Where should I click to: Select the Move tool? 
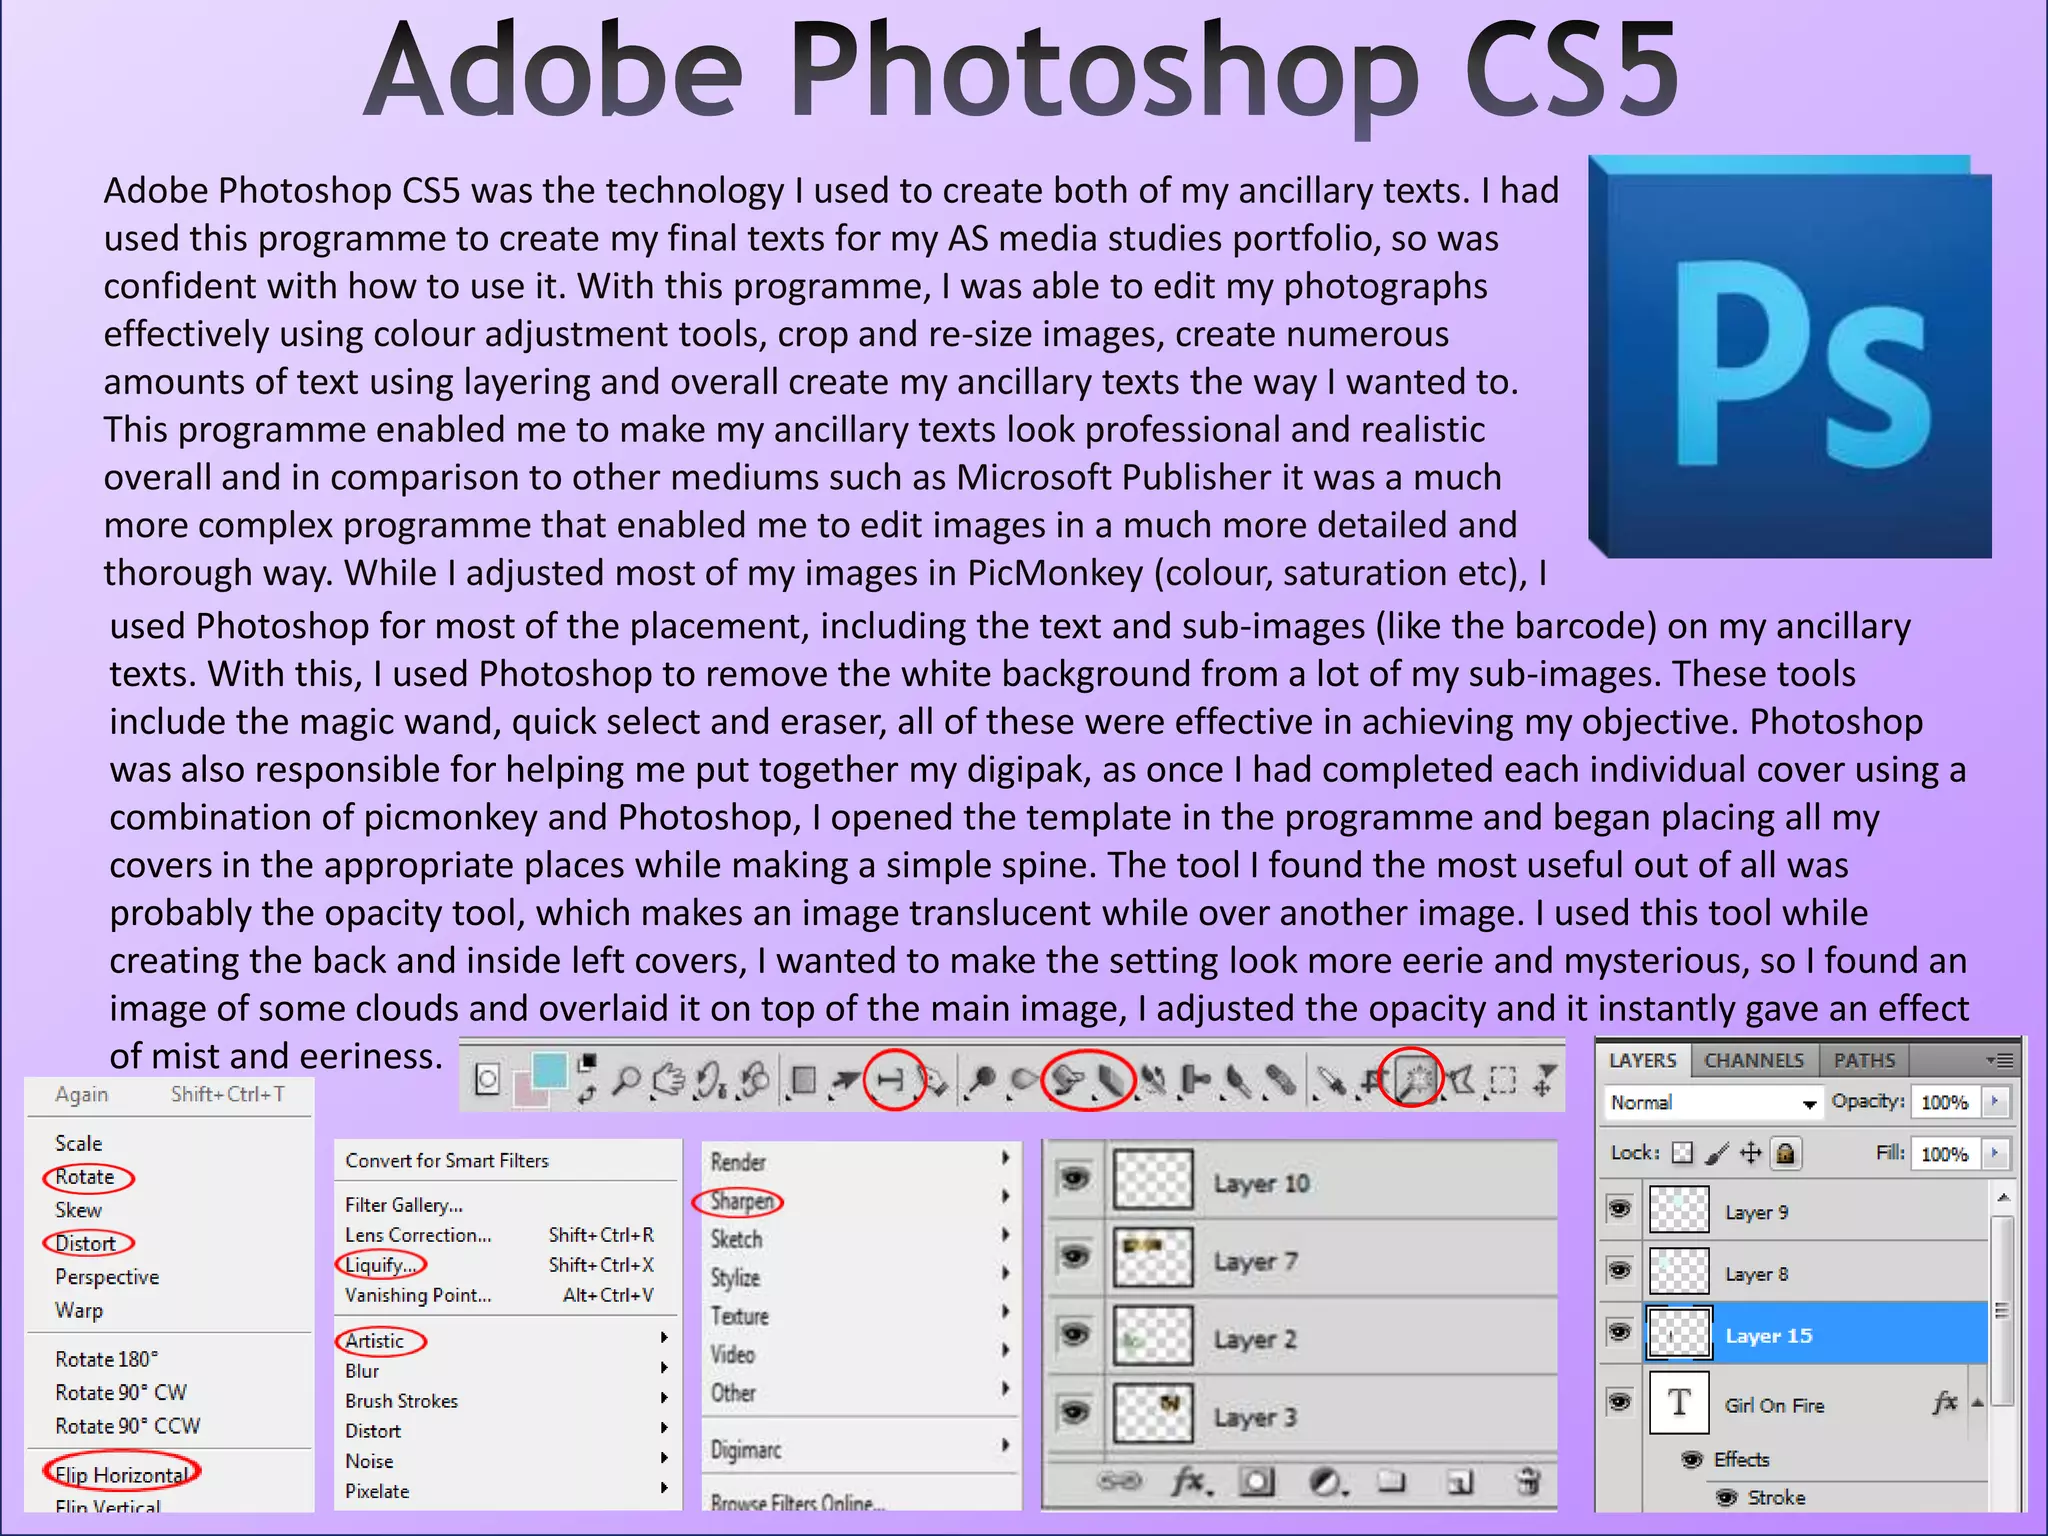coord(1544,1080)
